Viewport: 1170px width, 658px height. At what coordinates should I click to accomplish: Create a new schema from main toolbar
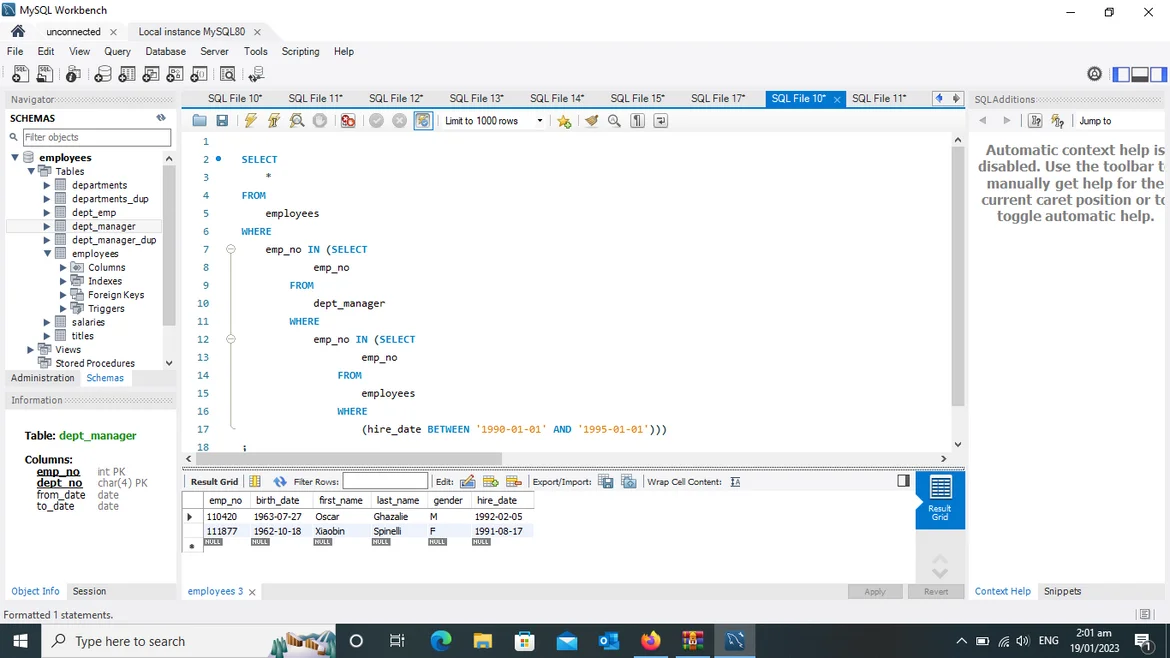click(102, 75)
